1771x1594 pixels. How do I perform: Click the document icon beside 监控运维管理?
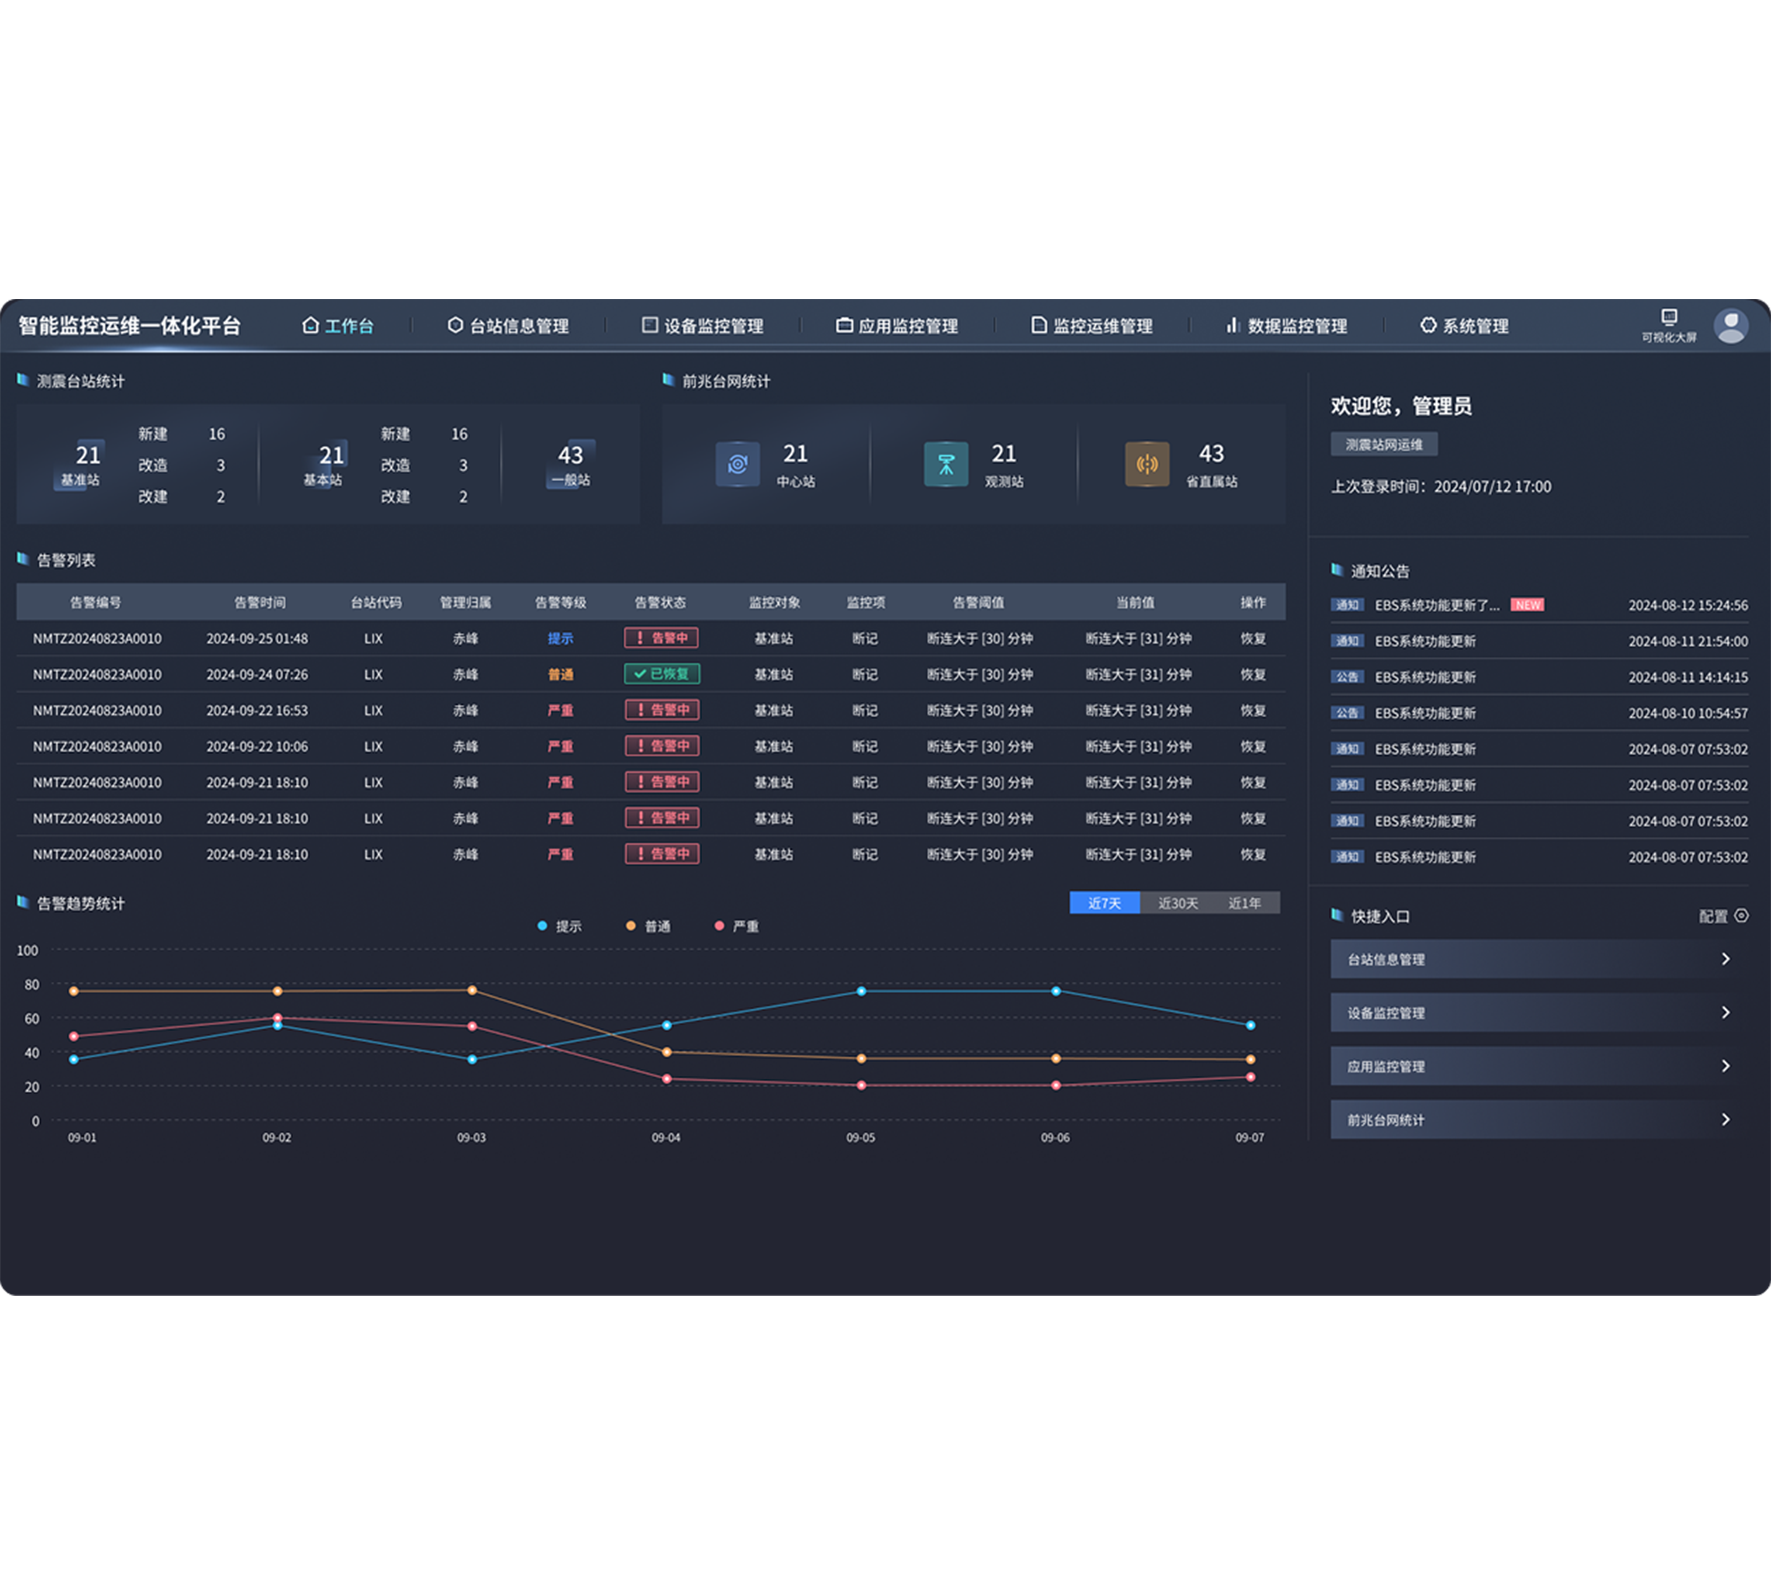[1039, 325]
